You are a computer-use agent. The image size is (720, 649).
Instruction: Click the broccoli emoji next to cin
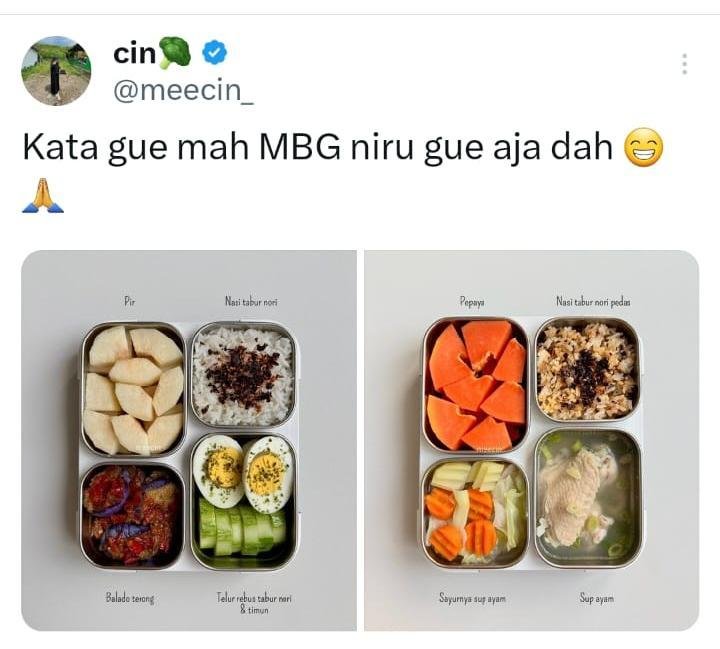[174, 53]
